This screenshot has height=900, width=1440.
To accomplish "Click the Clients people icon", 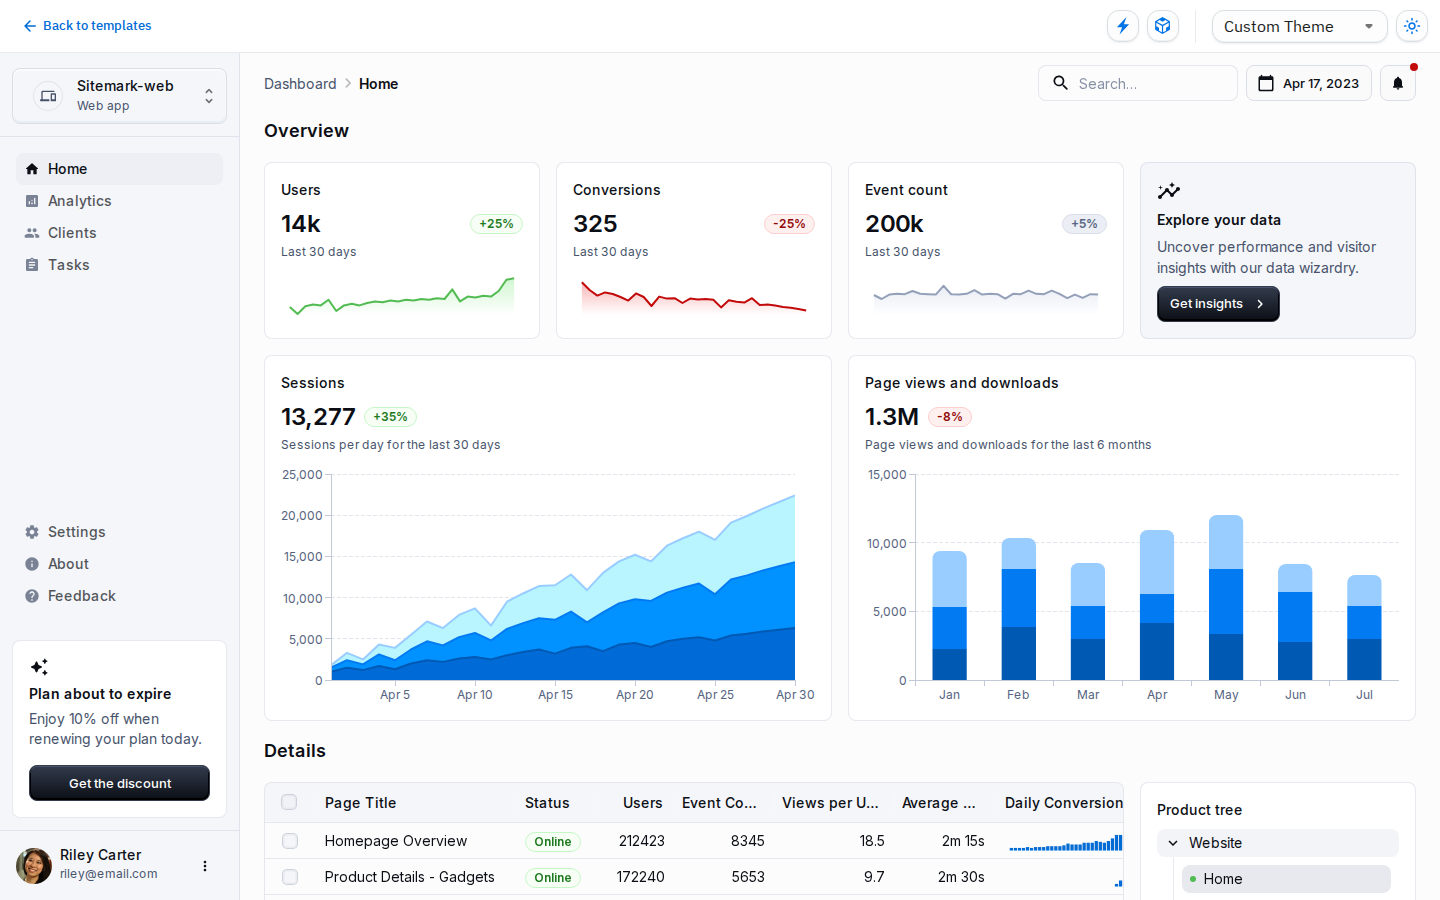I will pos(32,233).
